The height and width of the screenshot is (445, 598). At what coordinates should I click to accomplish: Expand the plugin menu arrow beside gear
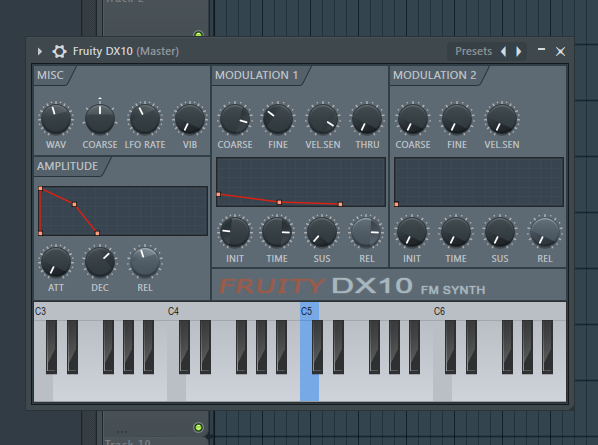coord(40,51)
